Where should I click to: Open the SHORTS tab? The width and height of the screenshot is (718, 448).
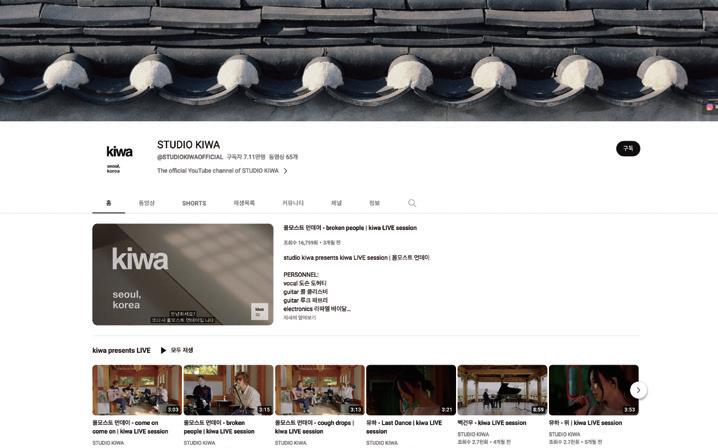pos(194,203)
